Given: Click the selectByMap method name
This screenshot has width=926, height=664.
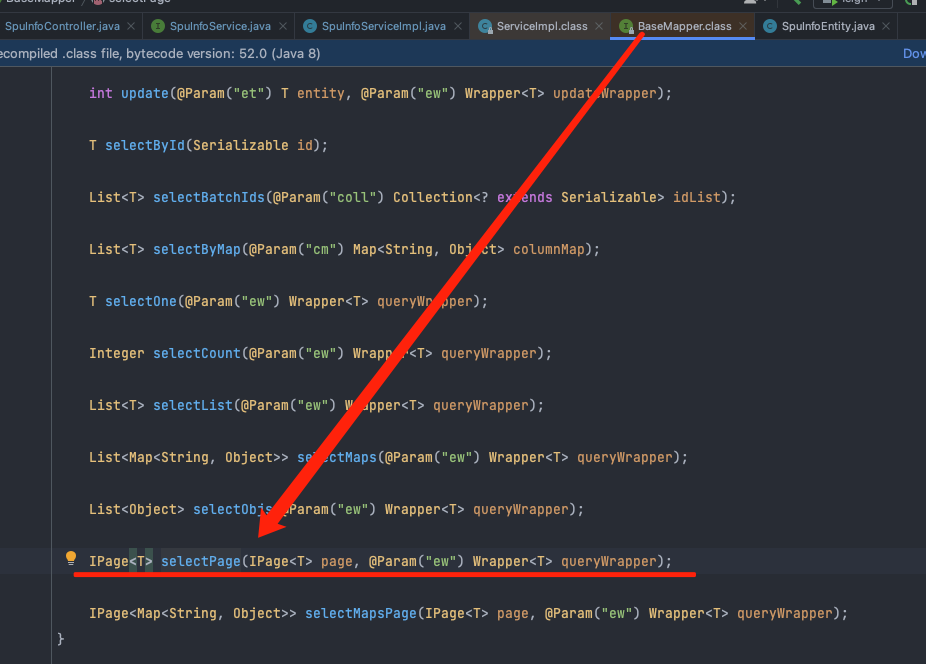Looking at the screenshot, I should click(x=197, y=249).
